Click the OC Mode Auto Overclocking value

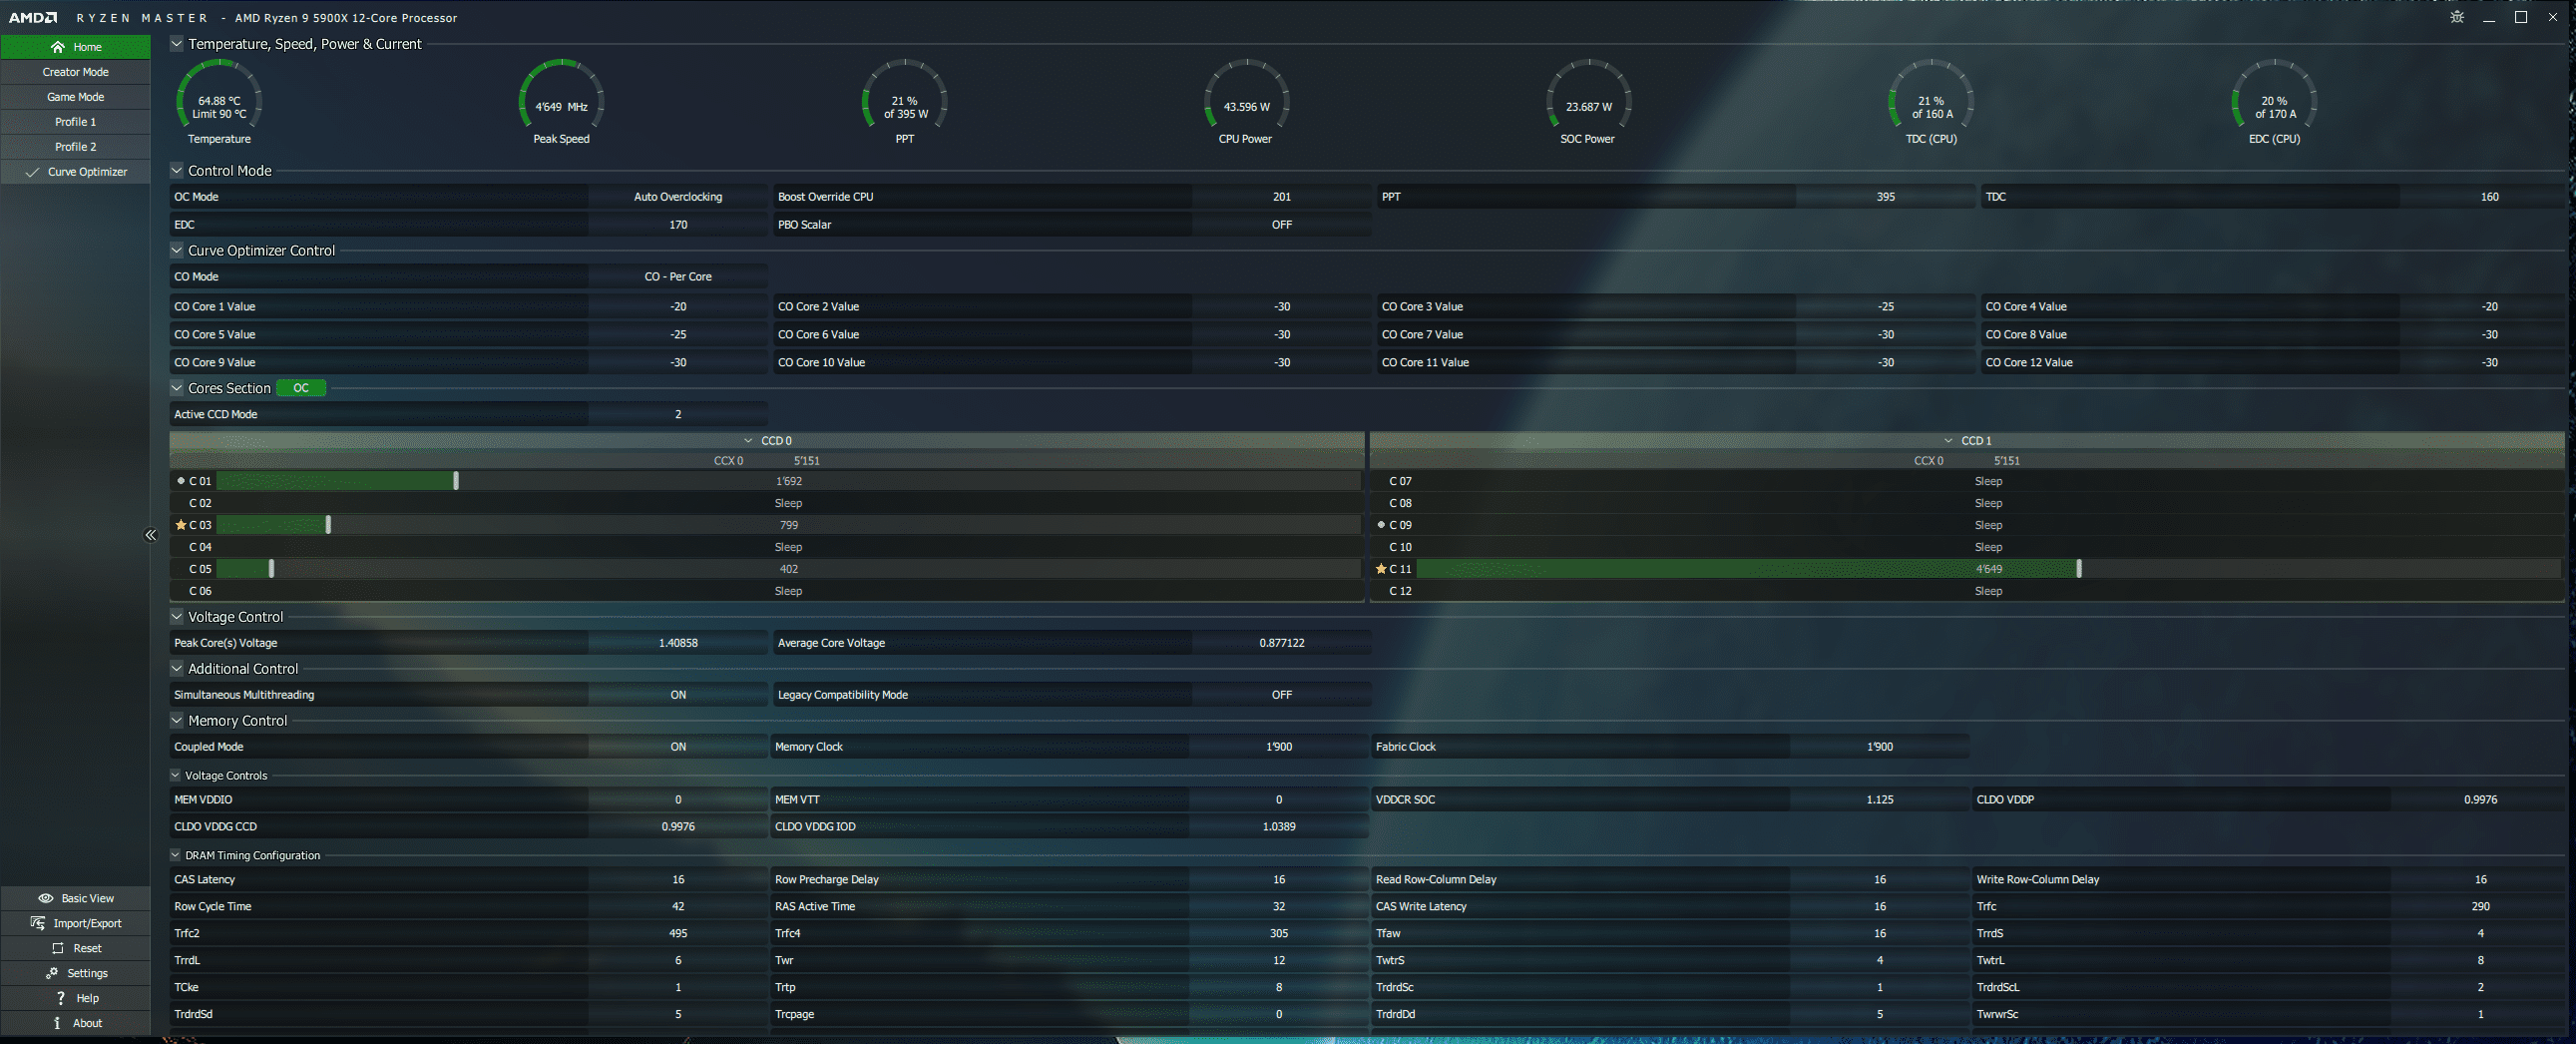coord(678,197)
